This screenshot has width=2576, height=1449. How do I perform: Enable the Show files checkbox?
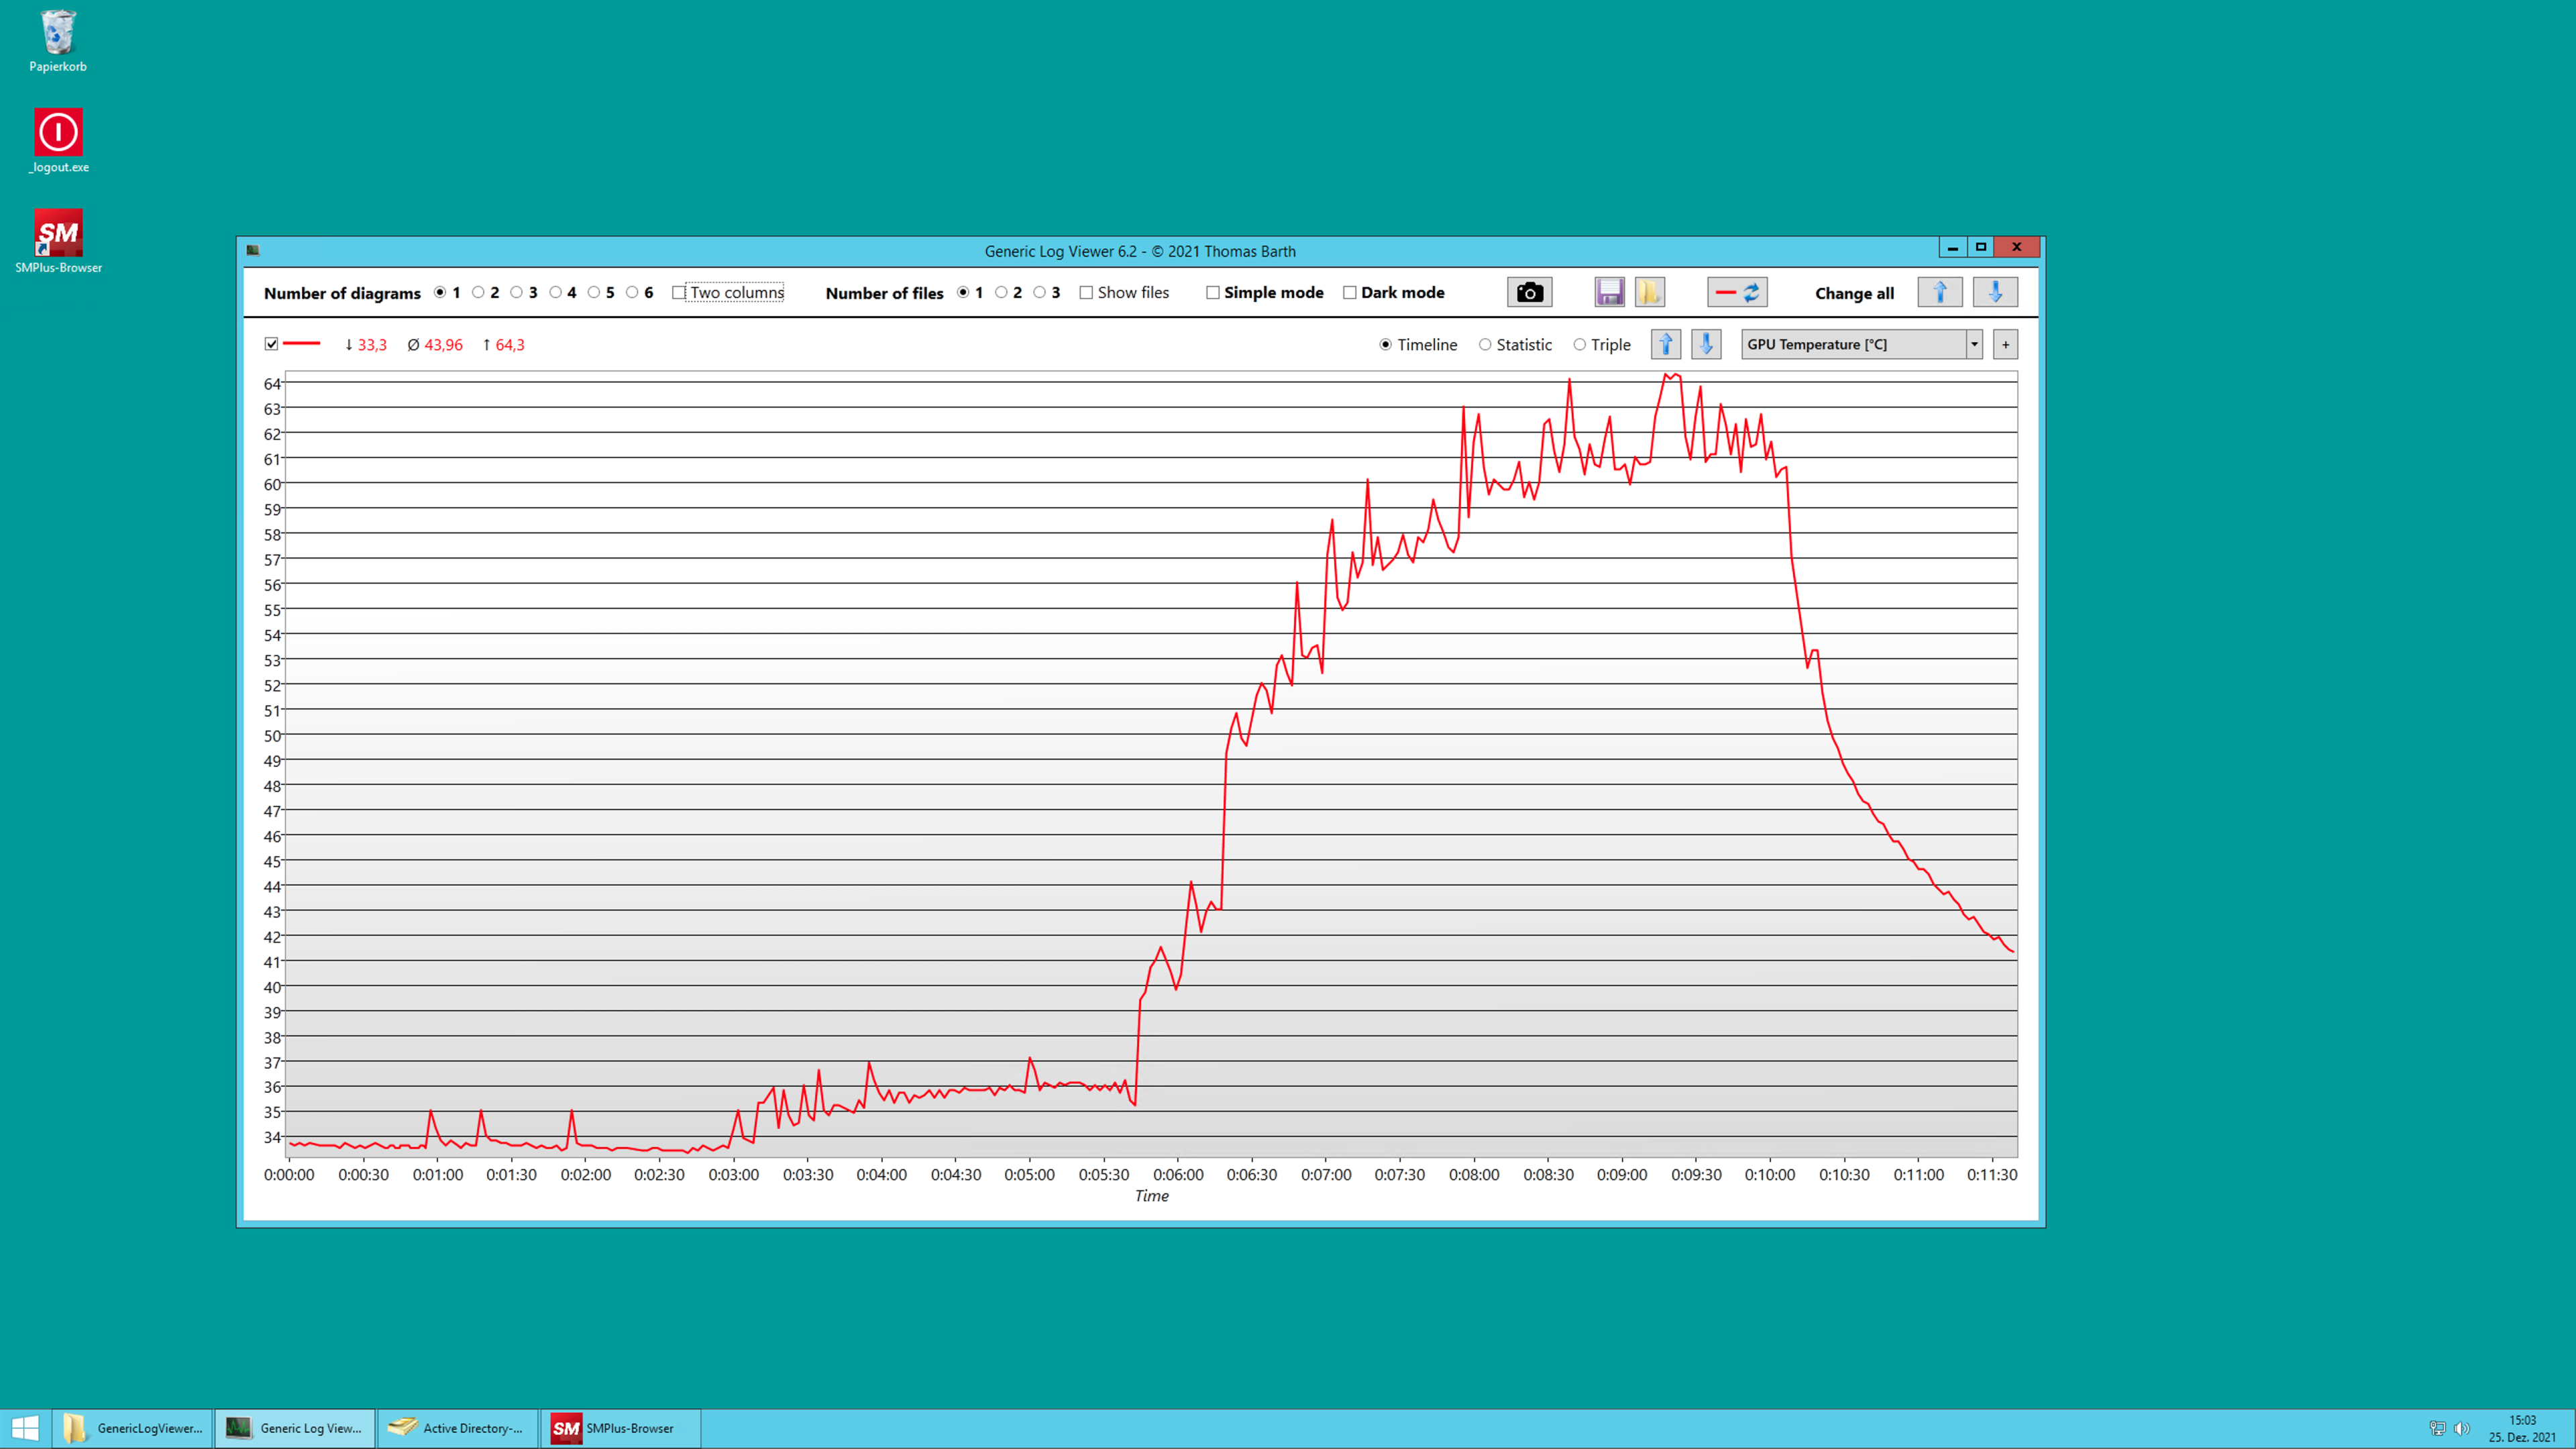pos(1086,292)
